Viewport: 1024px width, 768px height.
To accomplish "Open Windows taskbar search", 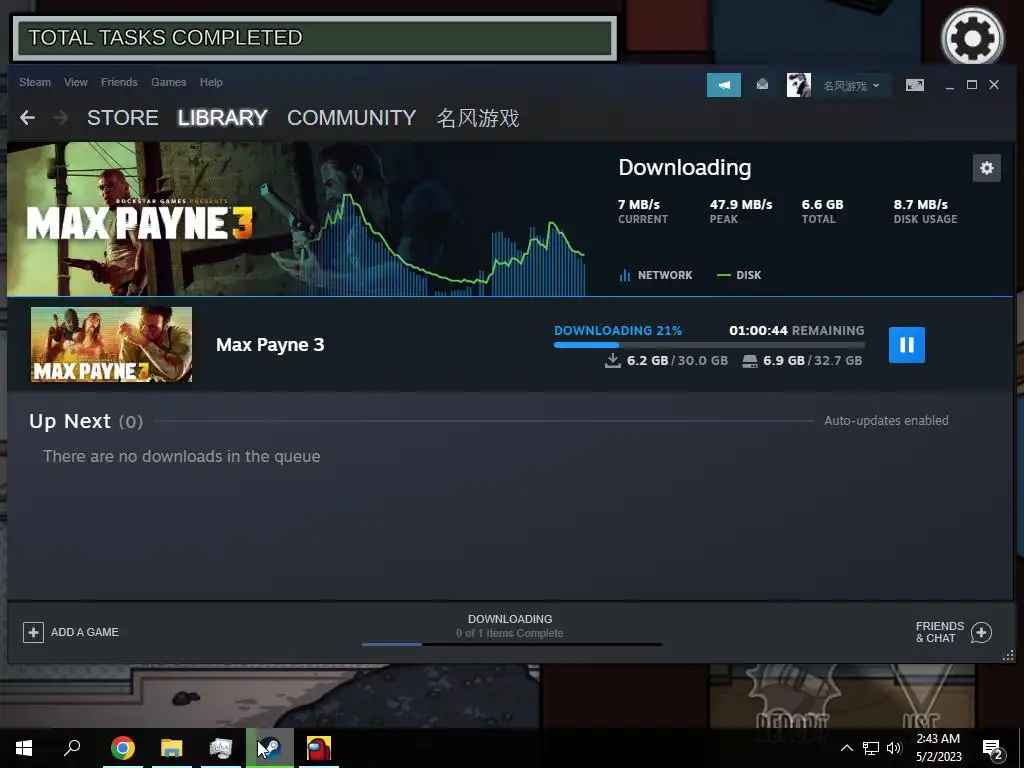I will pyautogui.click(x=72, y=748).
